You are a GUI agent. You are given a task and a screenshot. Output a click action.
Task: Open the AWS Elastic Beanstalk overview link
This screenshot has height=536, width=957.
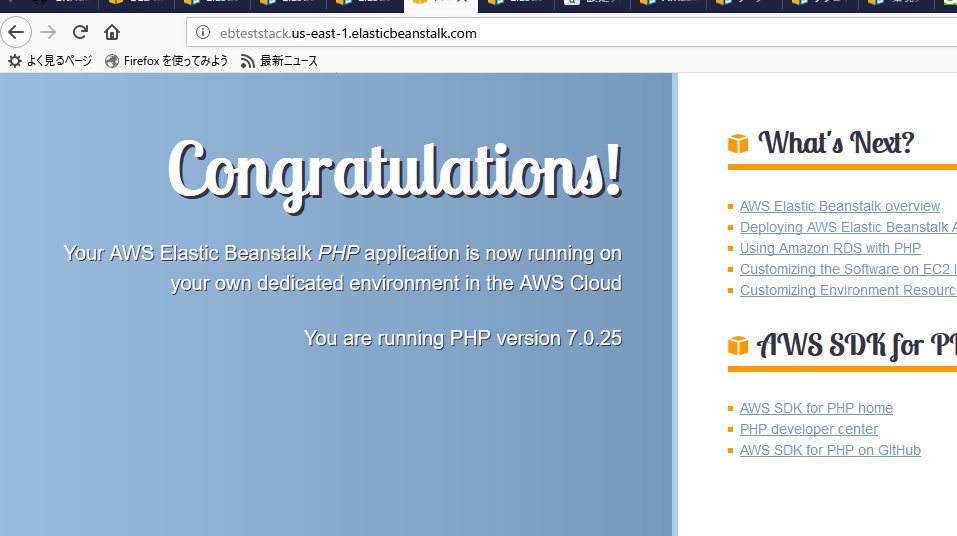pos(839,206)
